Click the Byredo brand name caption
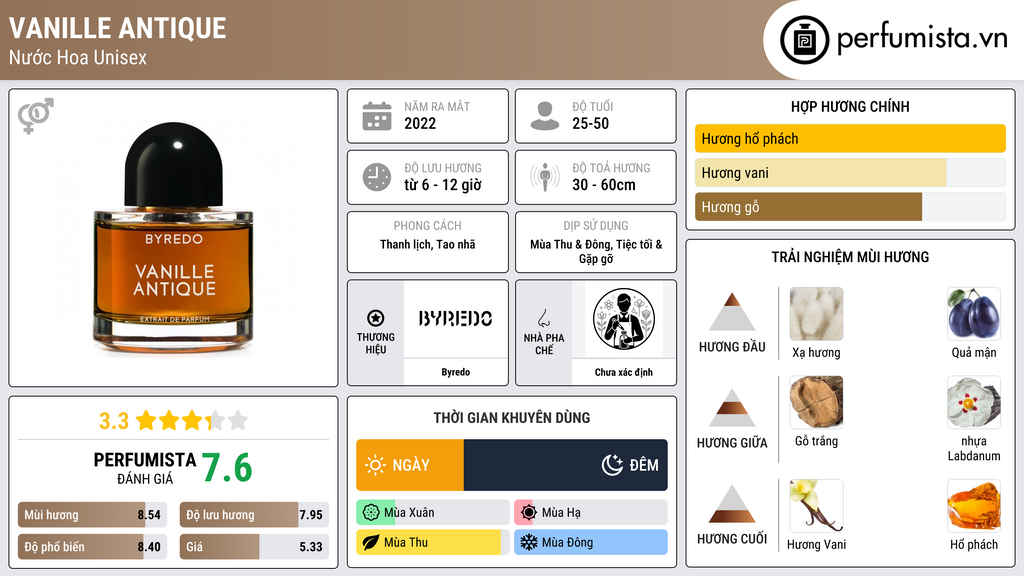 [455, 372]
